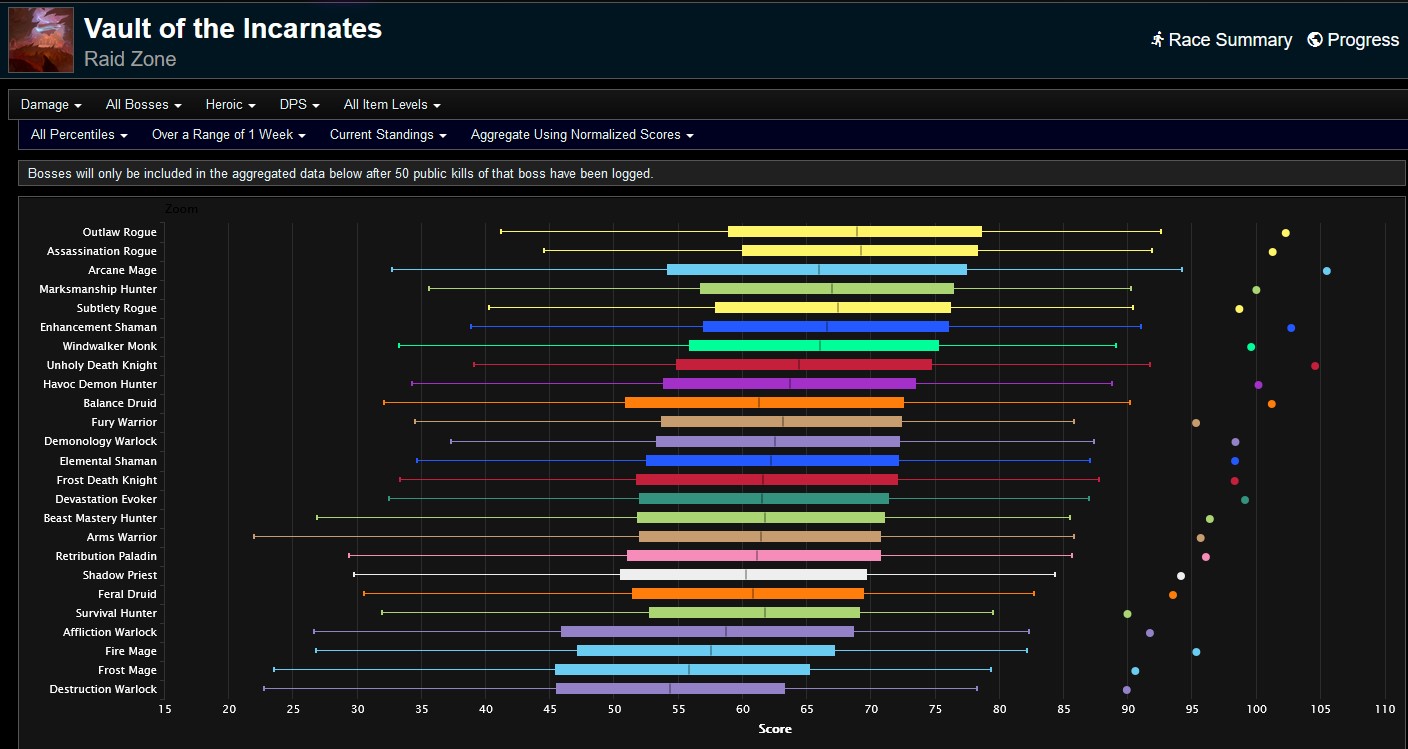Open the All Item Levels filter
Viewport: 1408px width, 749px height.
392,104
